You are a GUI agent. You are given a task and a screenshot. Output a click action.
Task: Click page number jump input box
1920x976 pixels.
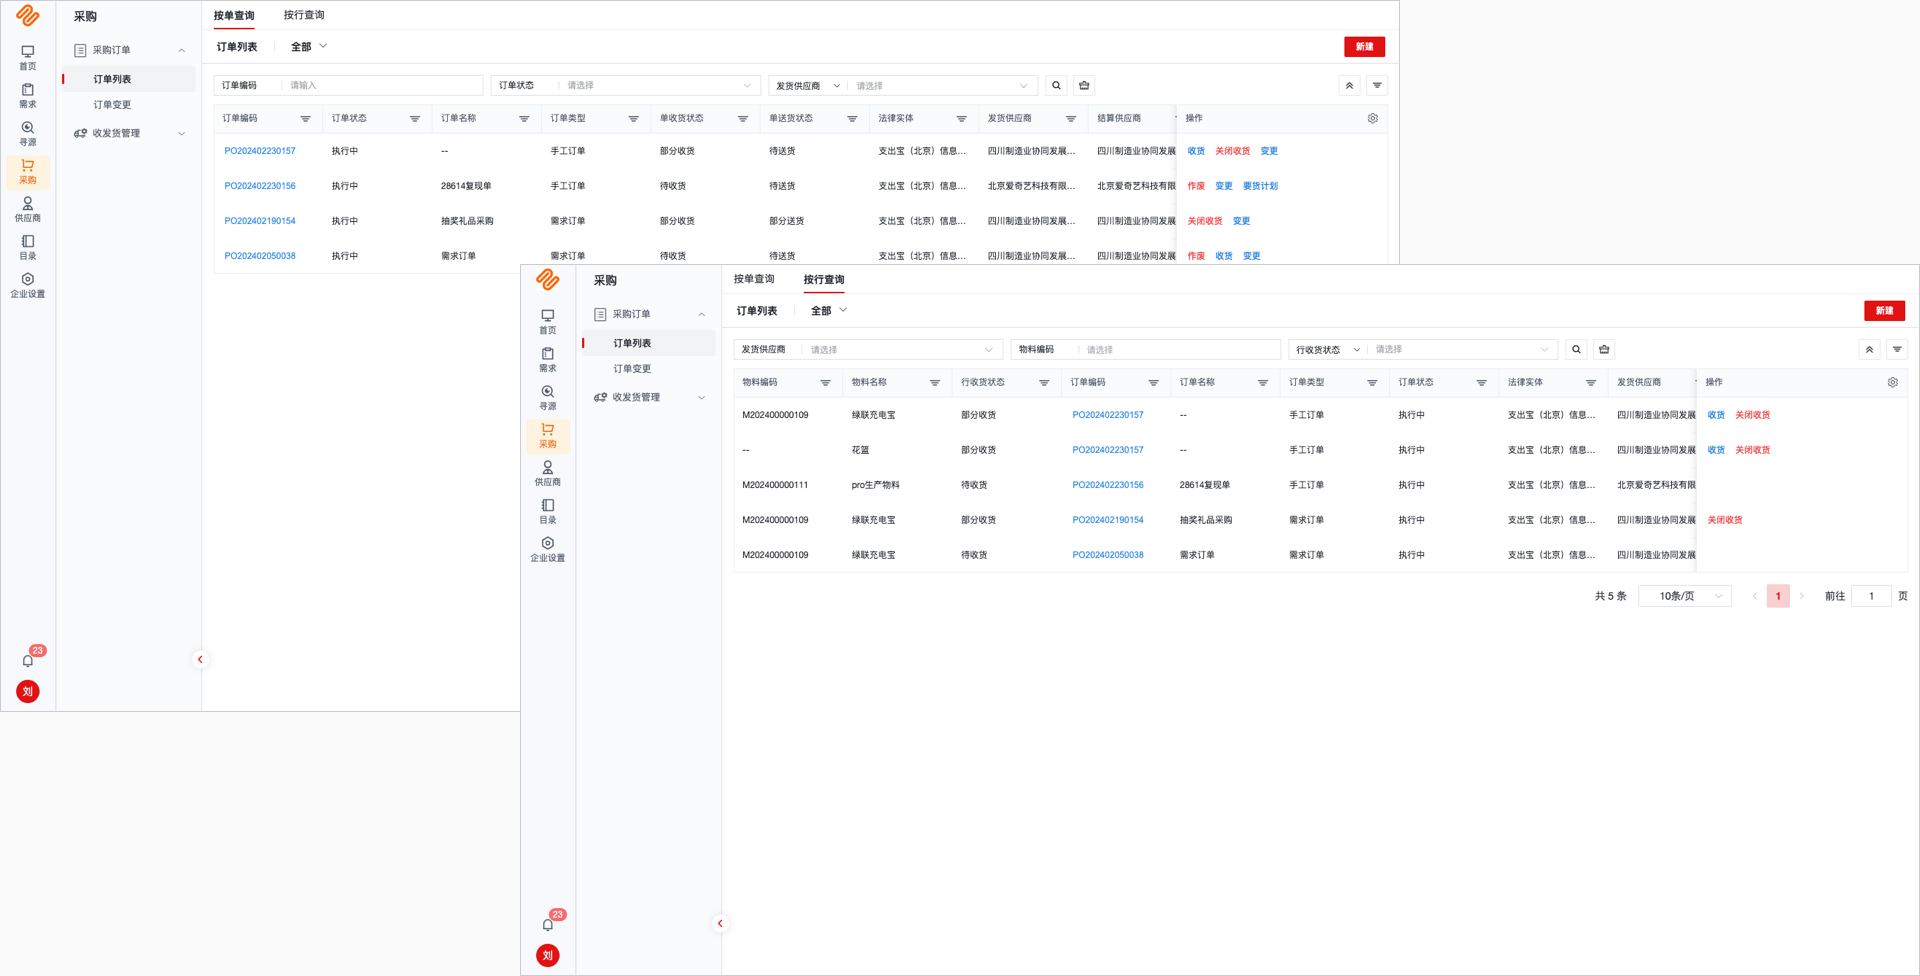click(x=1871, y=596)
